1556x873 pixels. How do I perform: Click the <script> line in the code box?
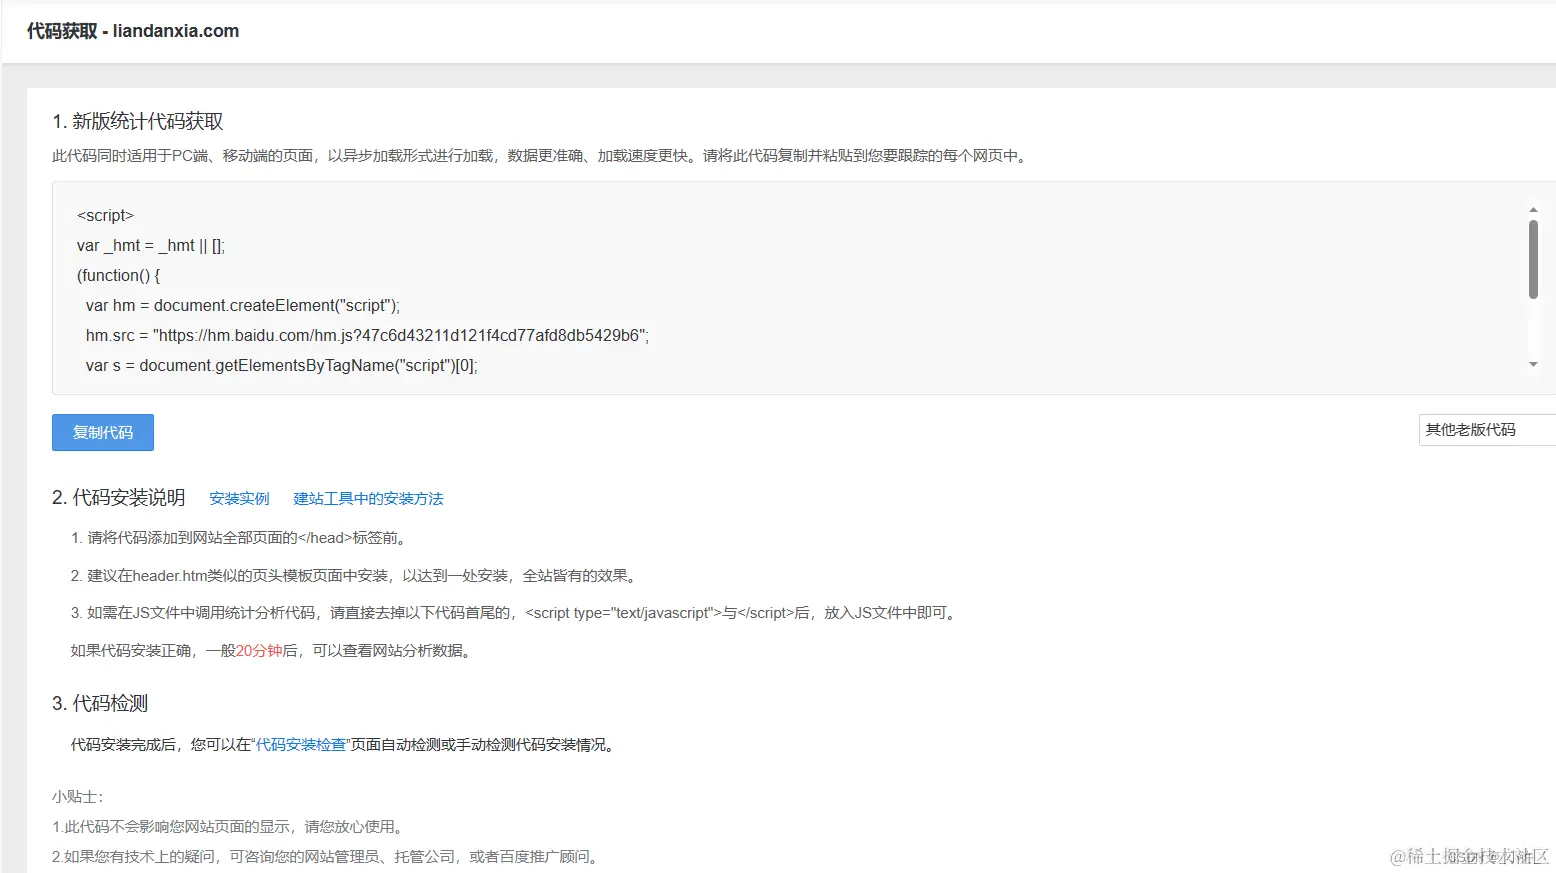tap(105, 215)
